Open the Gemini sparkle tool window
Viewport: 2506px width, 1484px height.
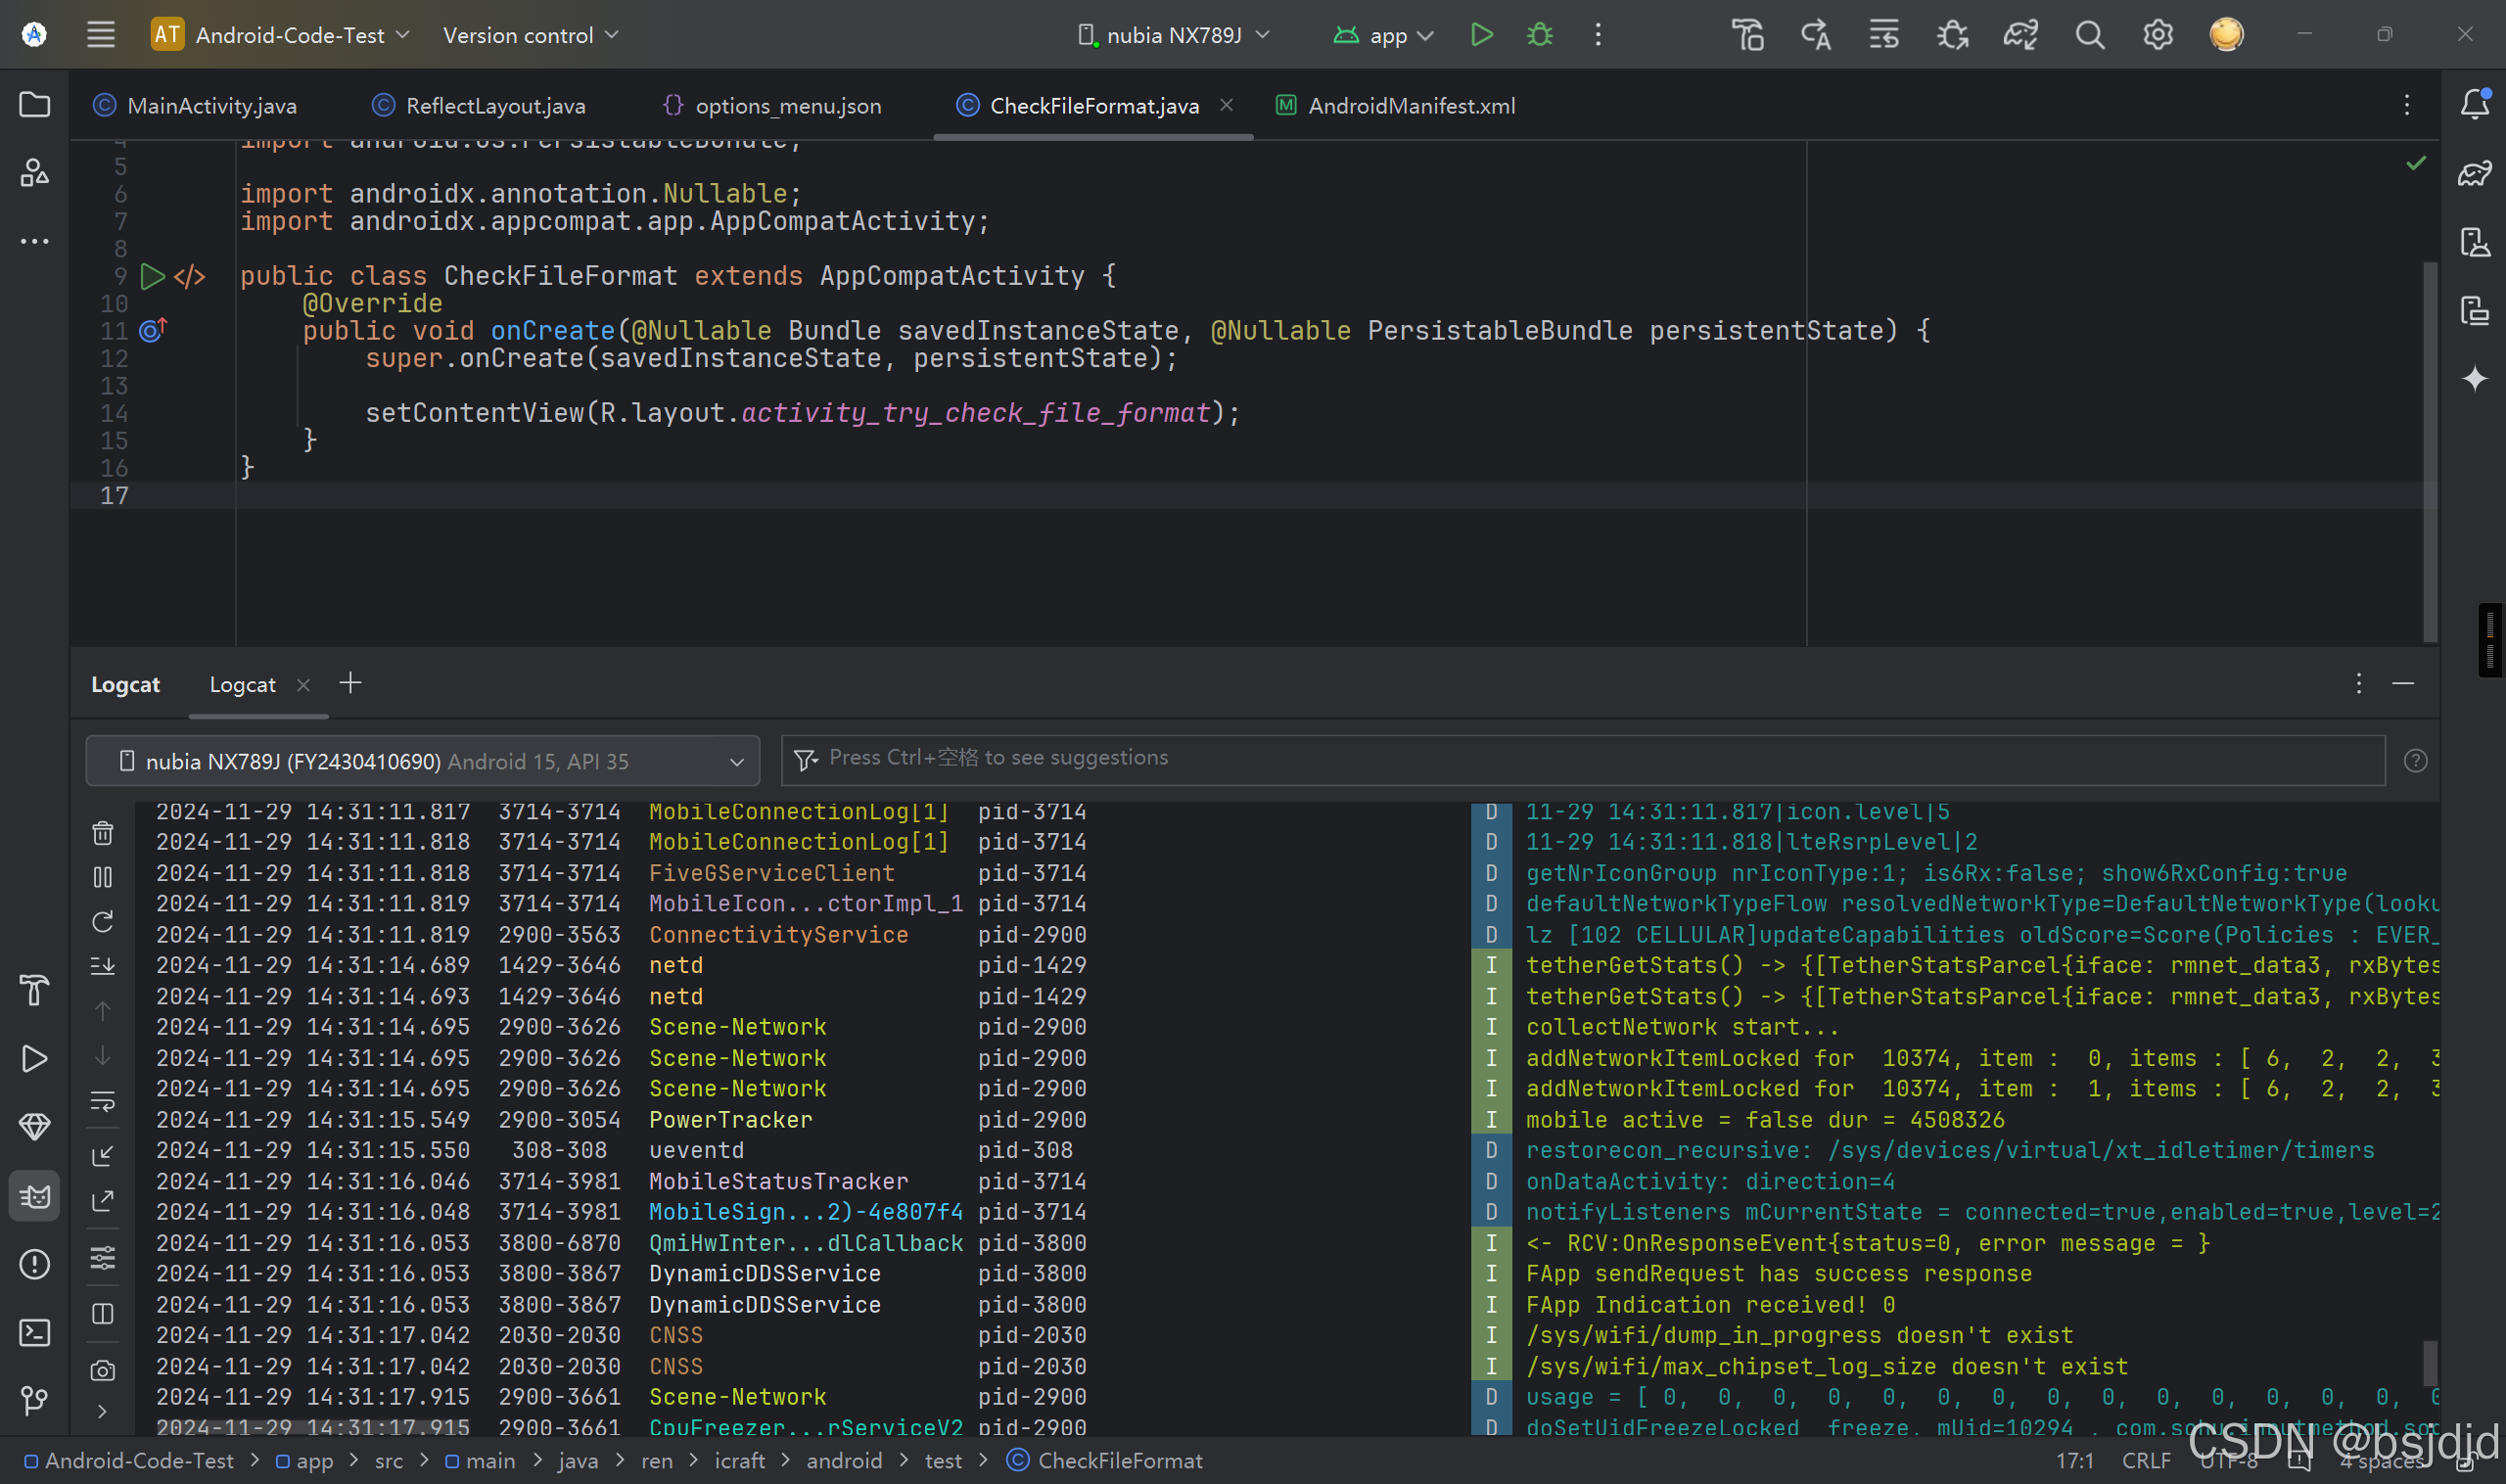tap(2474, 379)
